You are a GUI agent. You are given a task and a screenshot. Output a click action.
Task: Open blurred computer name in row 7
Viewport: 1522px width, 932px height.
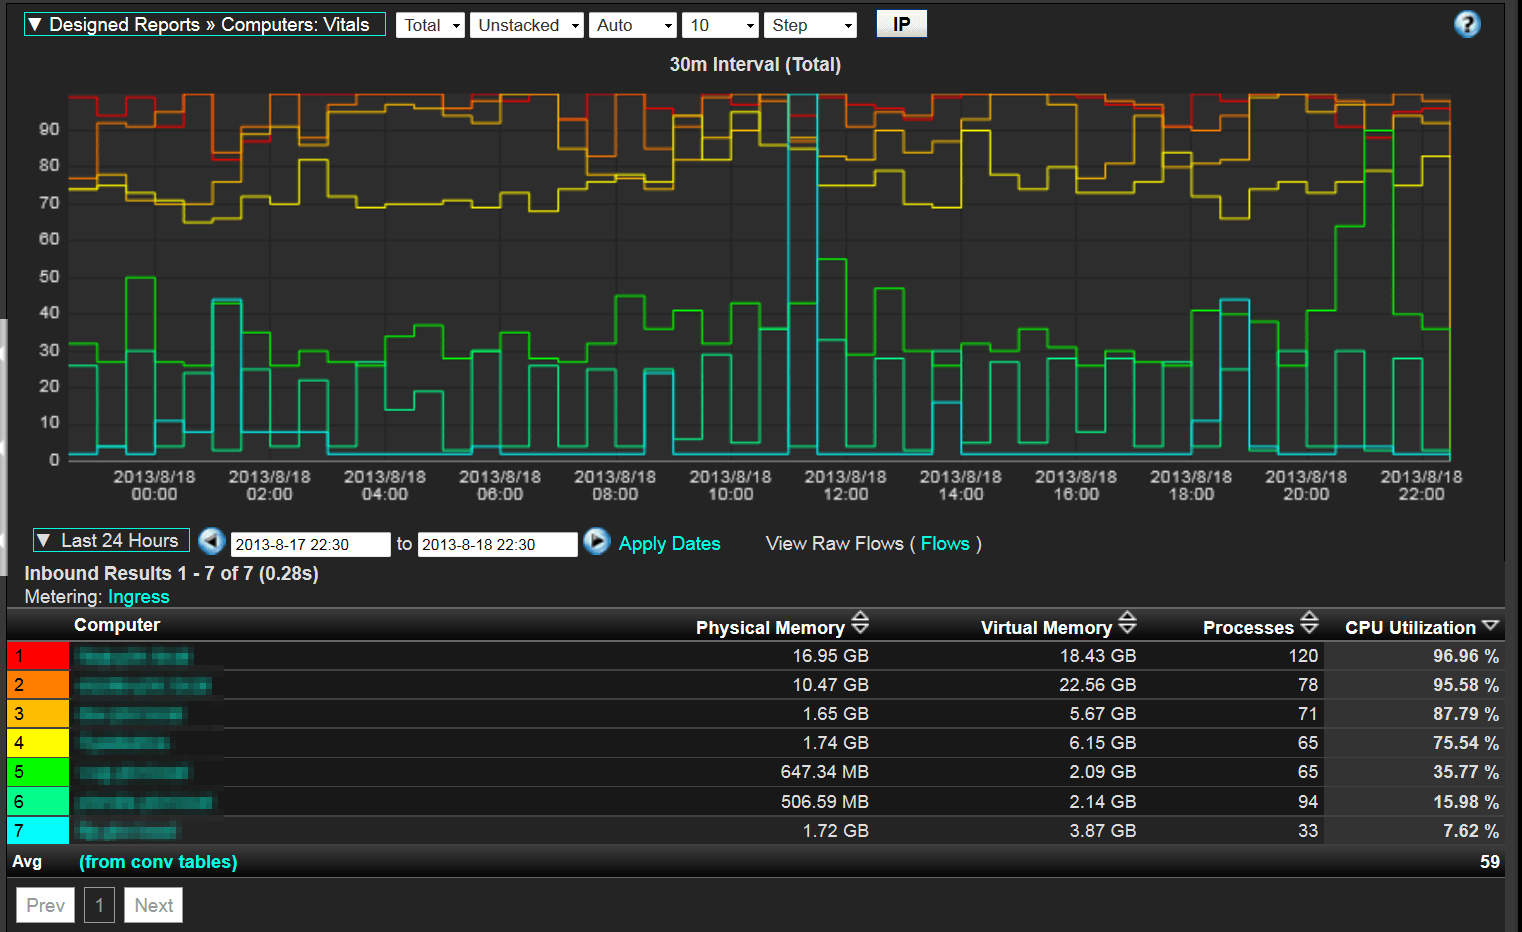click(x=127, y=831)
